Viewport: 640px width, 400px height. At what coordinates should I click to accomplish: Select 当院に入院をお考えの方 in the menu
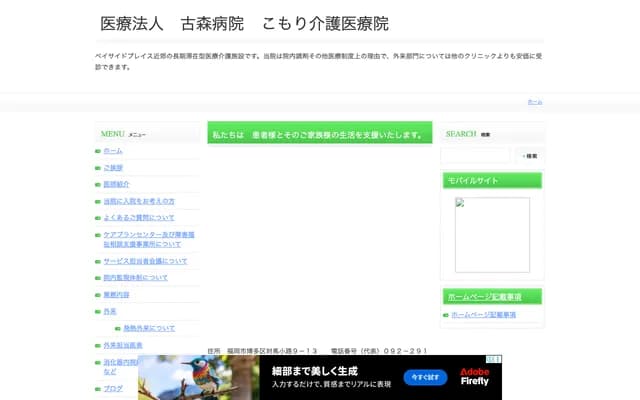(138, 201)
